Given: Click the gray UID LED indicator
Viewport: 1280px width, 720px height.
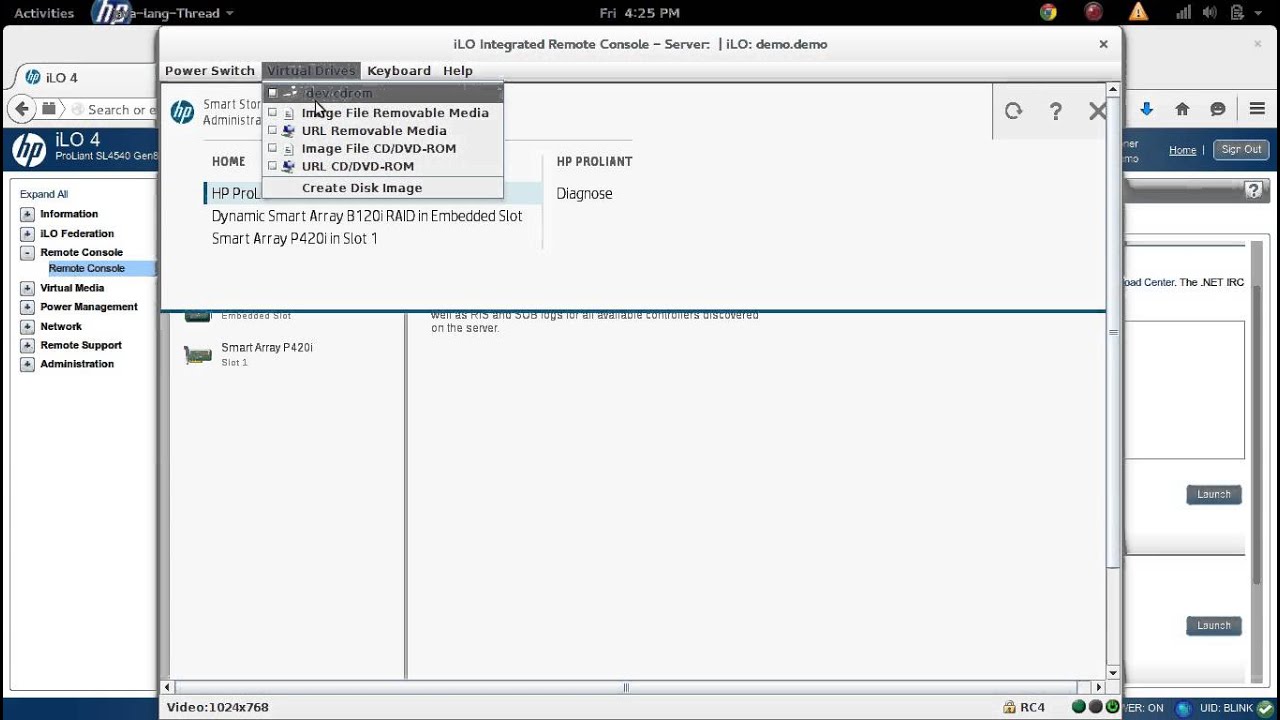Looking at the screenshot, I should (1095, 707).
